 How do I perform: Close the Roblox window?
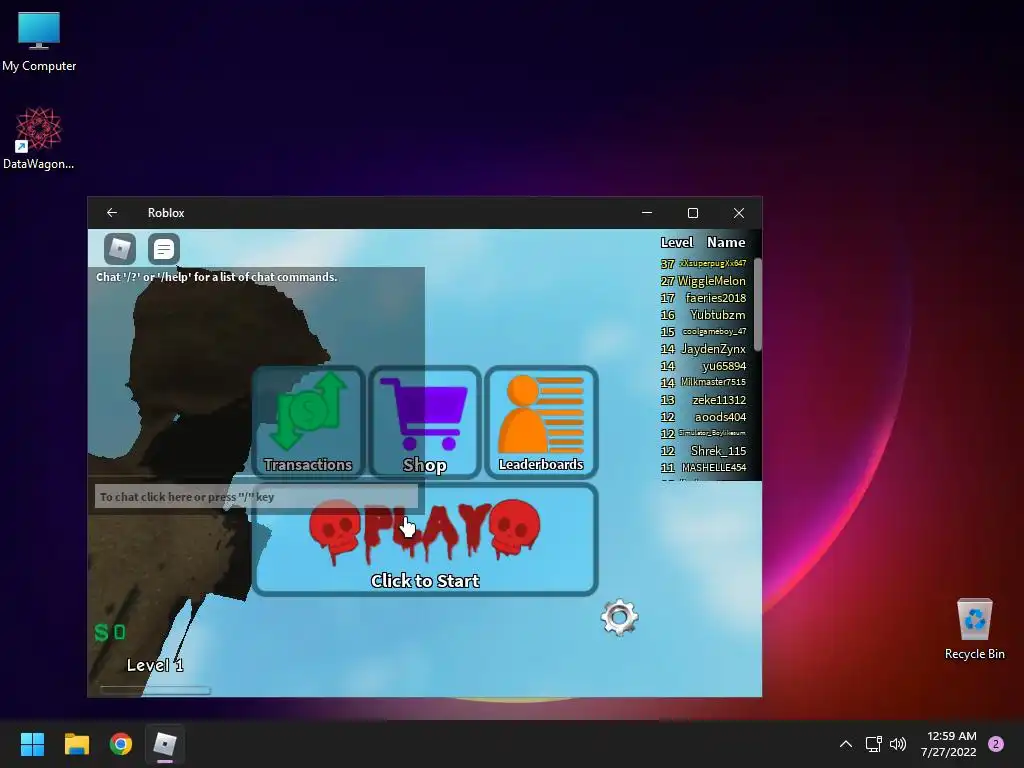pos(739,213)
